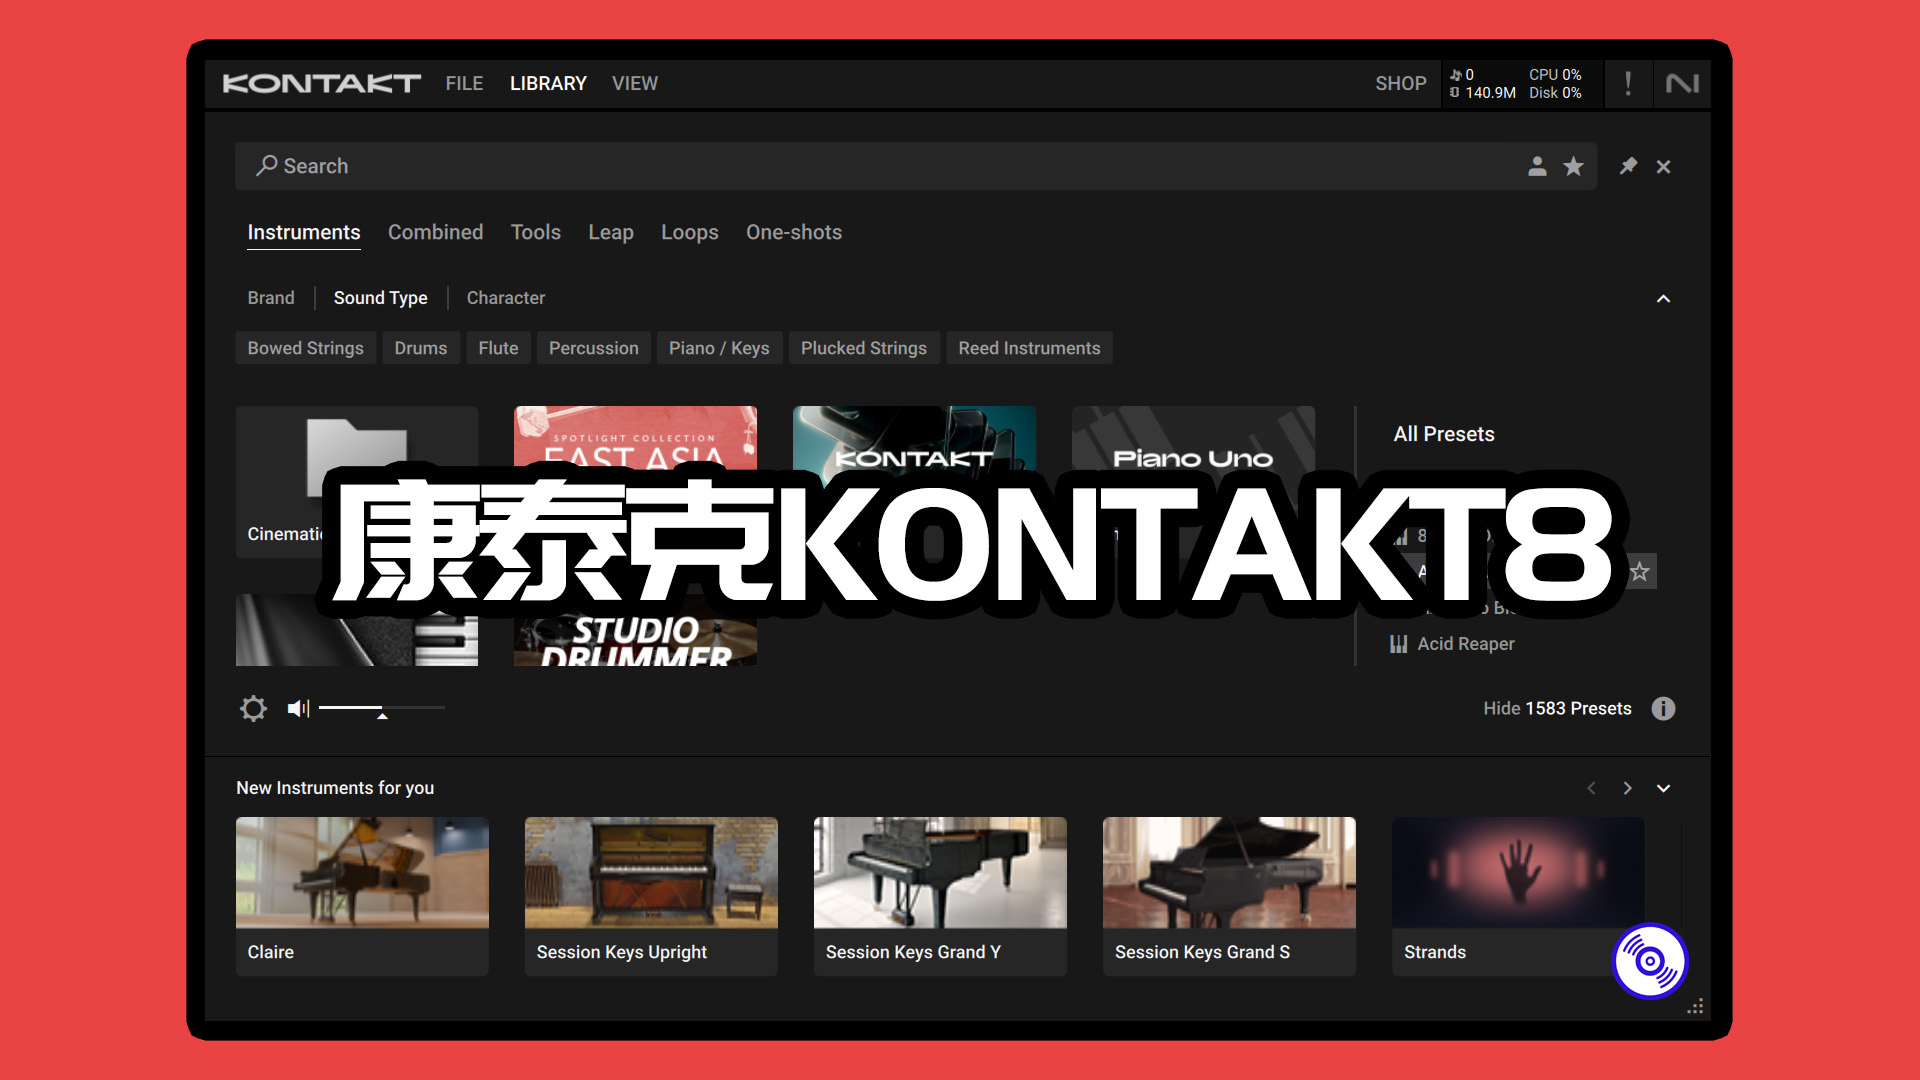The image size is (1920, 1080).
Task: Click Hide 1583 Presets
Action: (x=1557, y=709)
